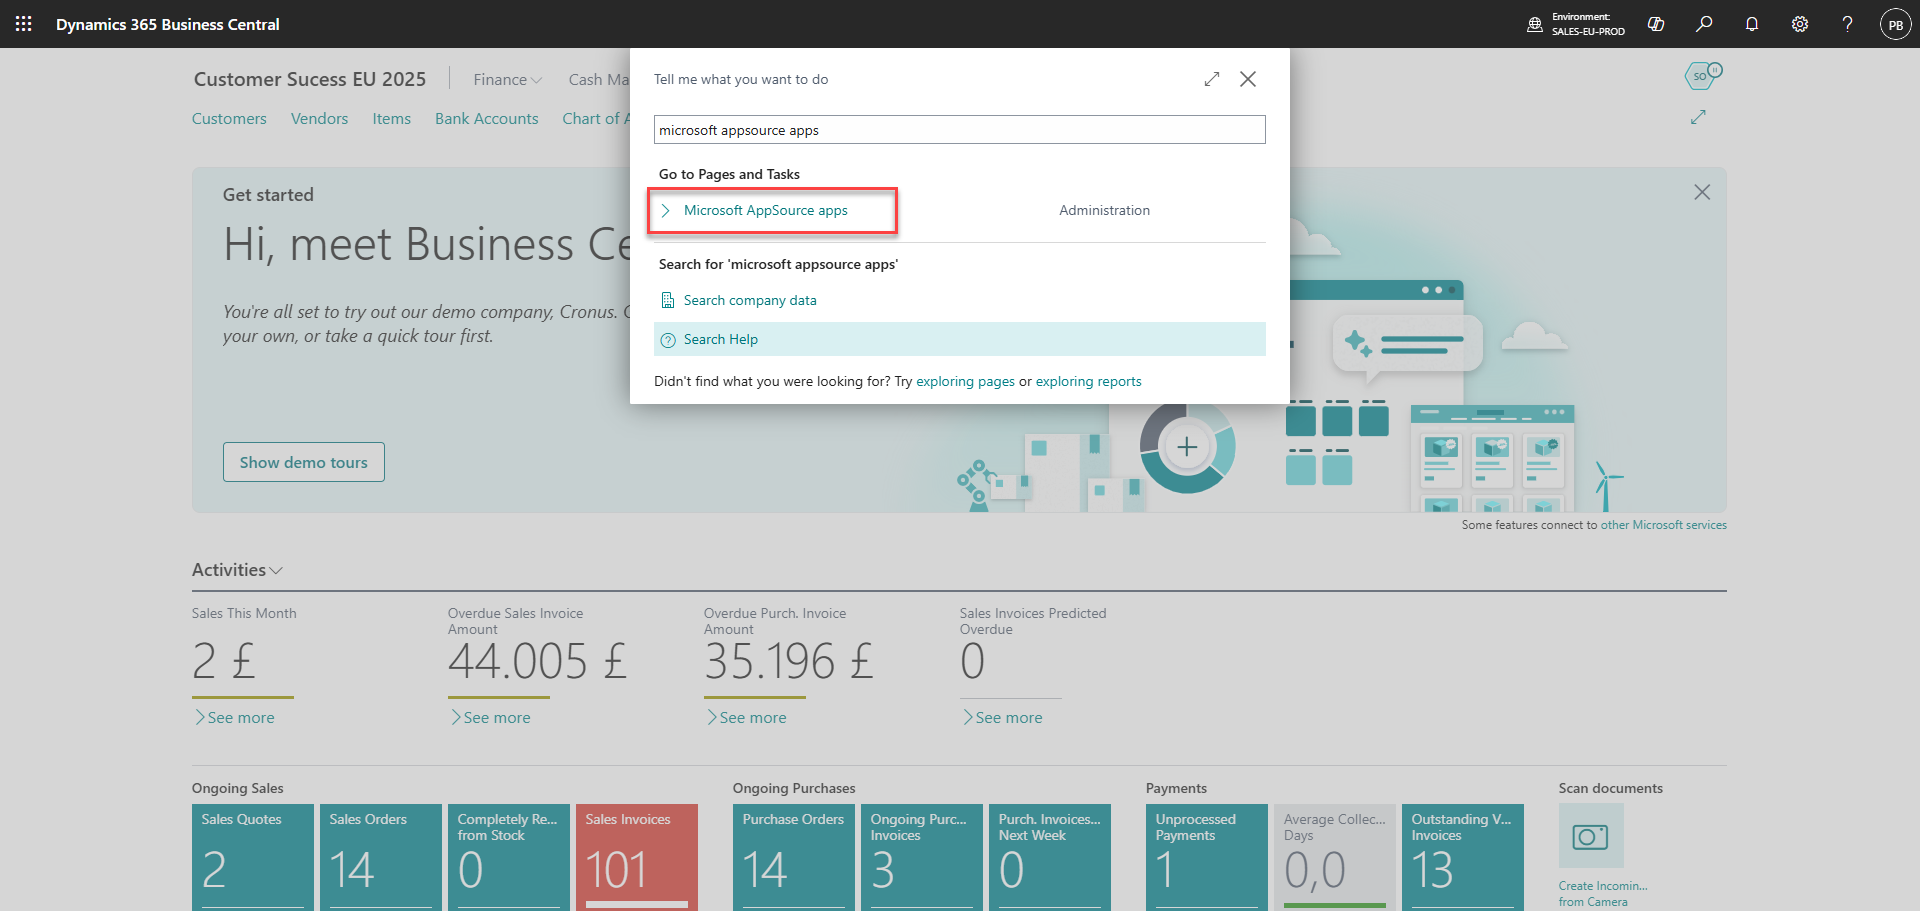
Task: Click the Show demo tours button
Action: [304, 462]
